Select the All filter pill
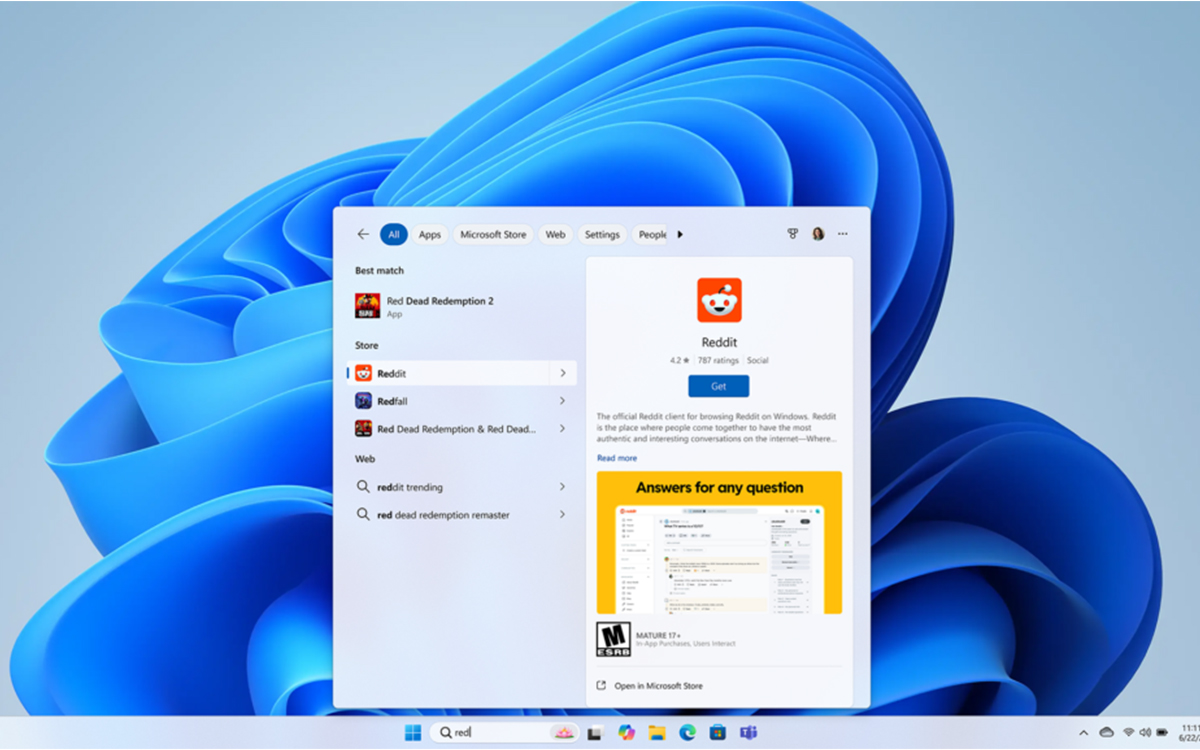 click(x=394, y=234)
